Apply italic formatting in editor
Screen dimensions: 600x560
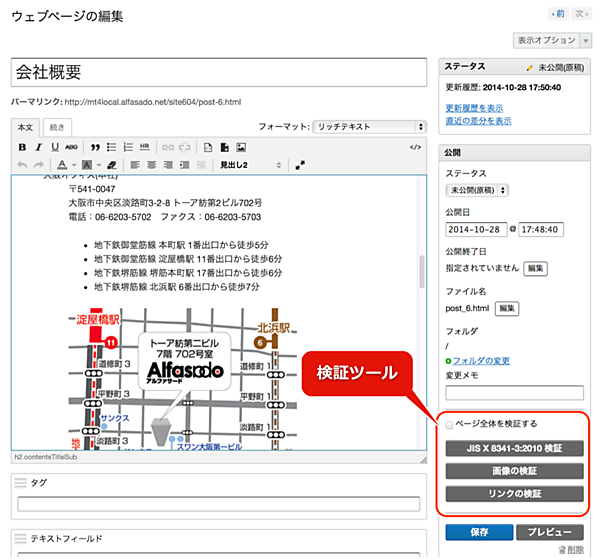(38, 147)
